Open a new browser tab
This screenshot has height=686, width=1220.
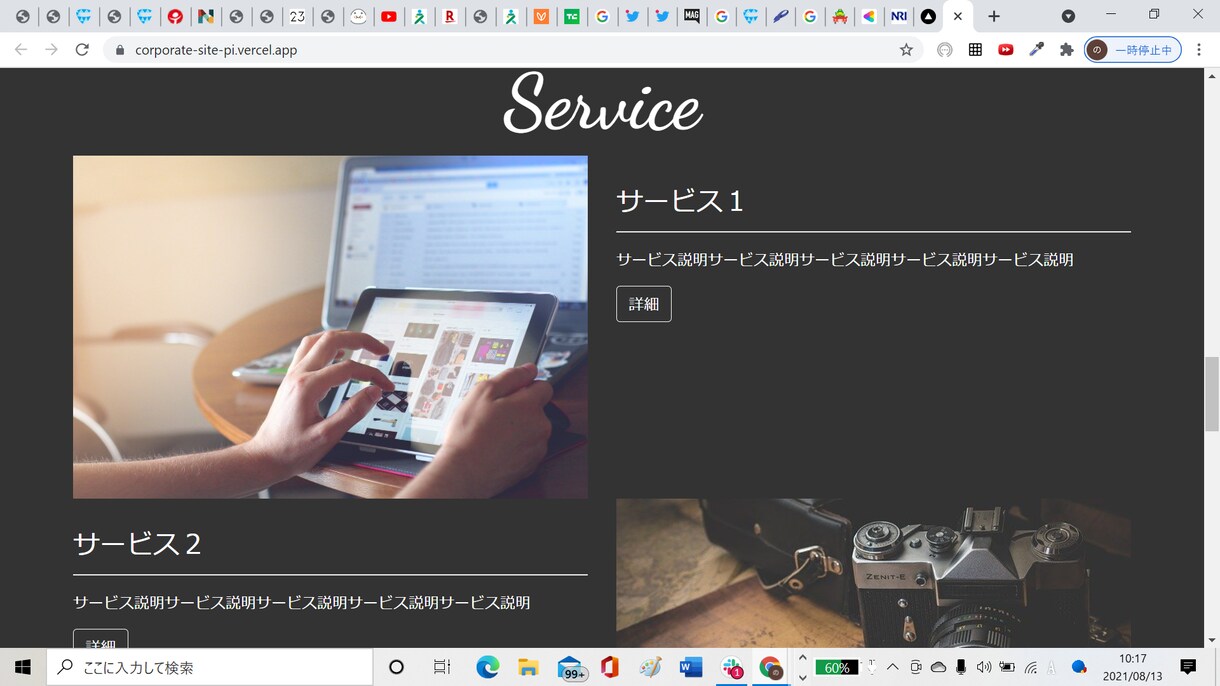[x=993, y=16]
